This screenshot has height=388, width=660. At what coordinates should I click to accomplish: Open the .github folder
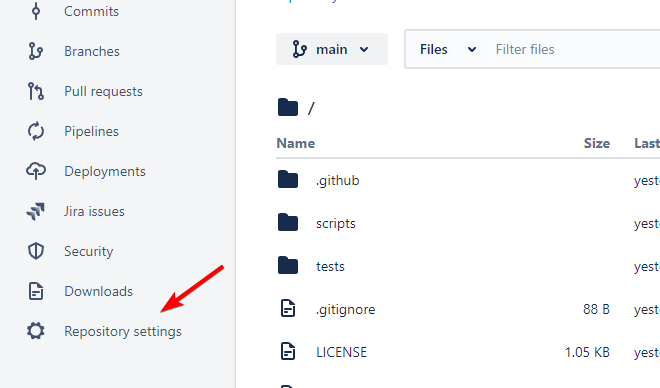(x=338, y=181)
